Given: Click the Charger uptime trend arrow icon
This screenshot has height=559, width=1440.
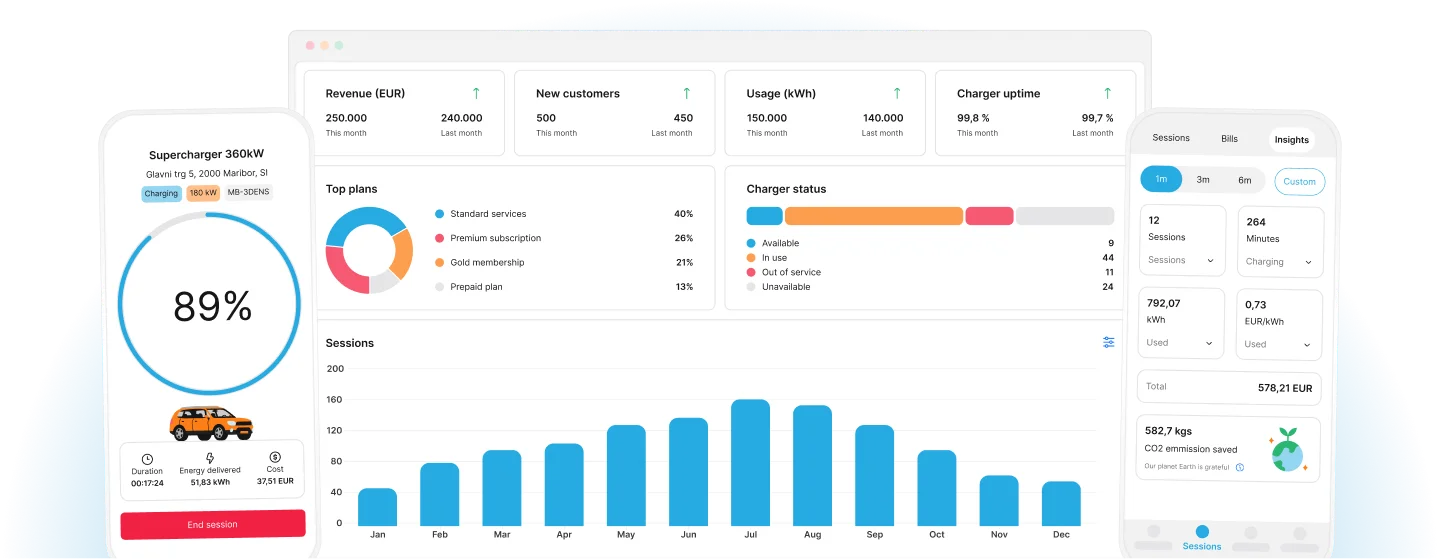Looking at the screenshot, I should 1107,93.
